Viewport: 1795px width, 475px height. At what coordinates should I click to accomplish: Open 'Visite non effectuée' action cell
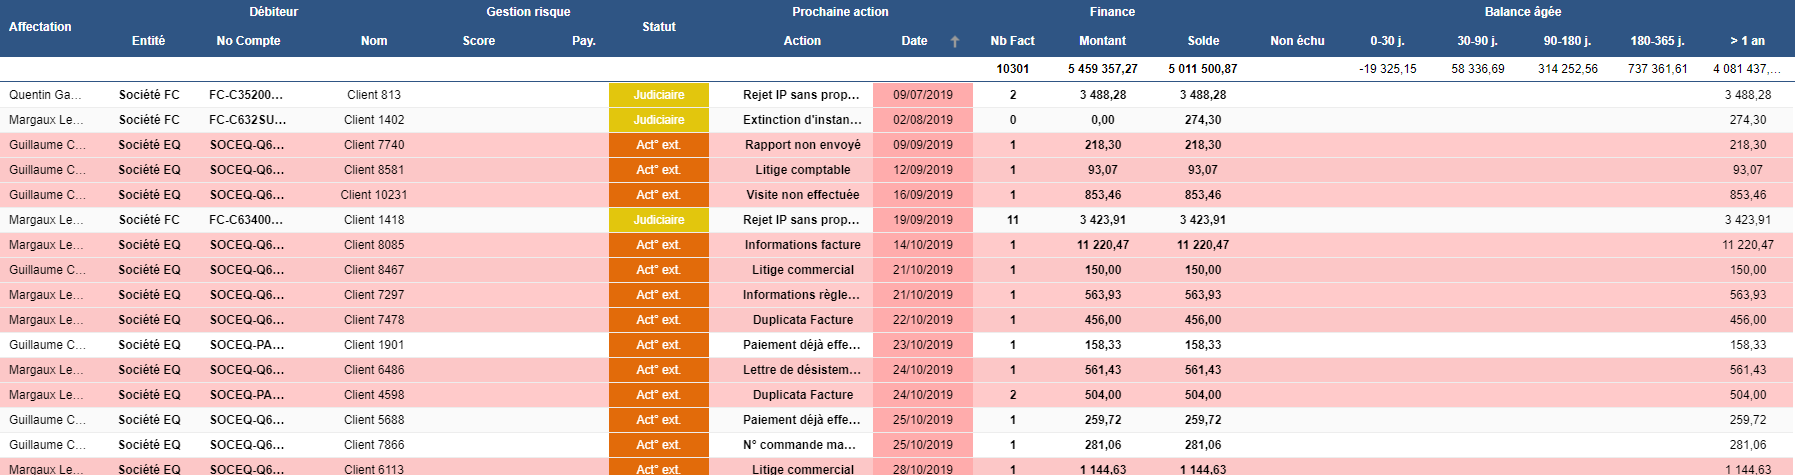802,195
